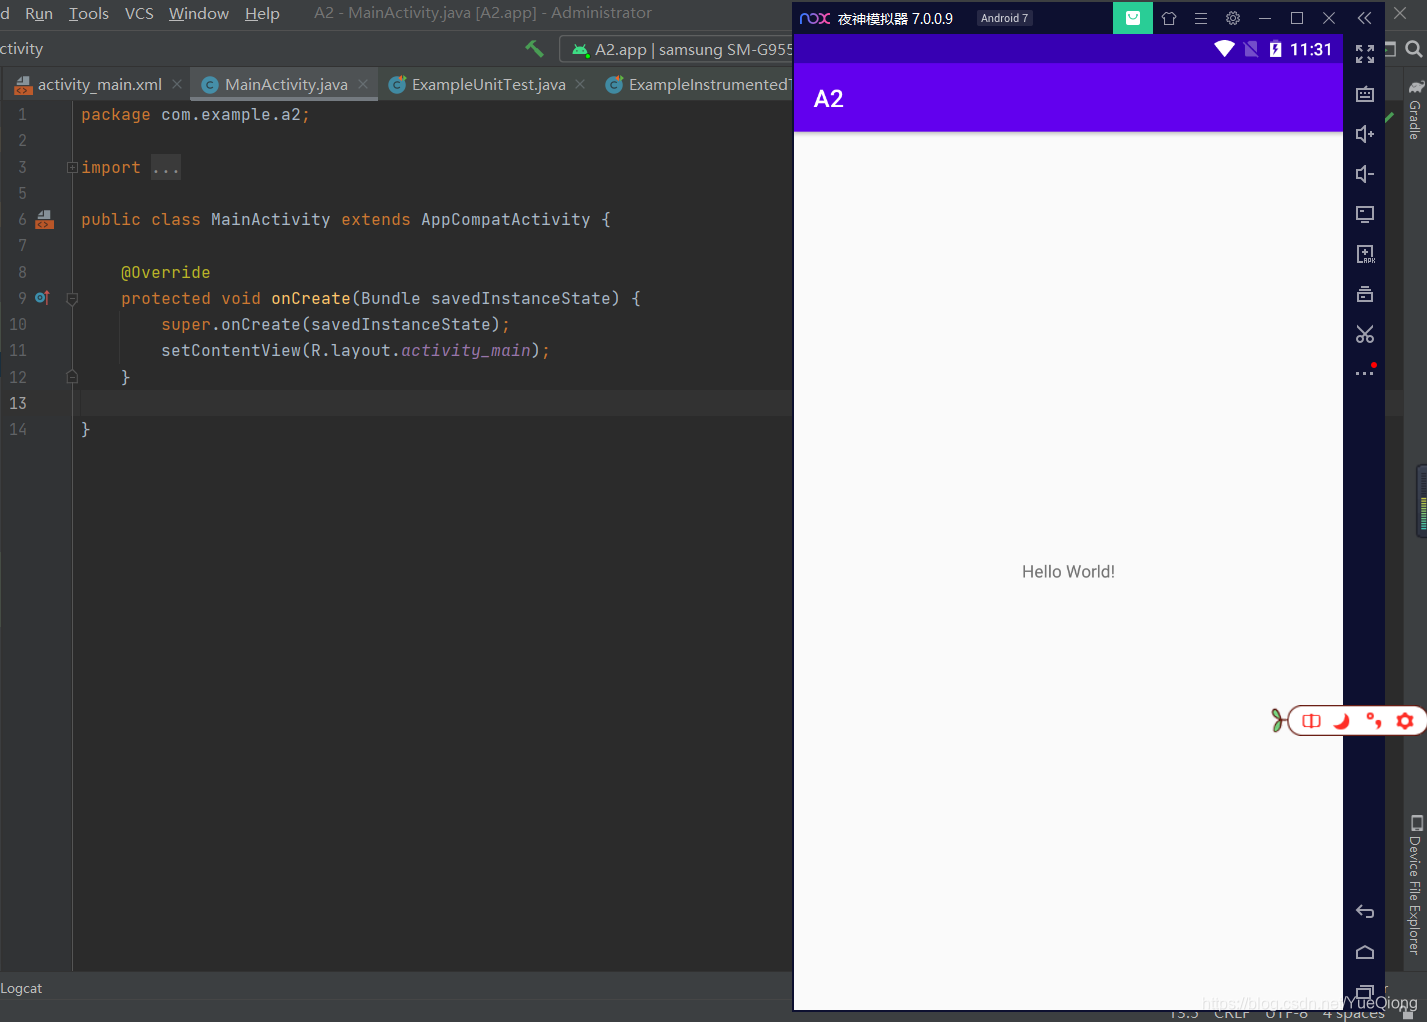Expand the folded import block
This screenshot has width=1427, height=1022.
[72, 167]
